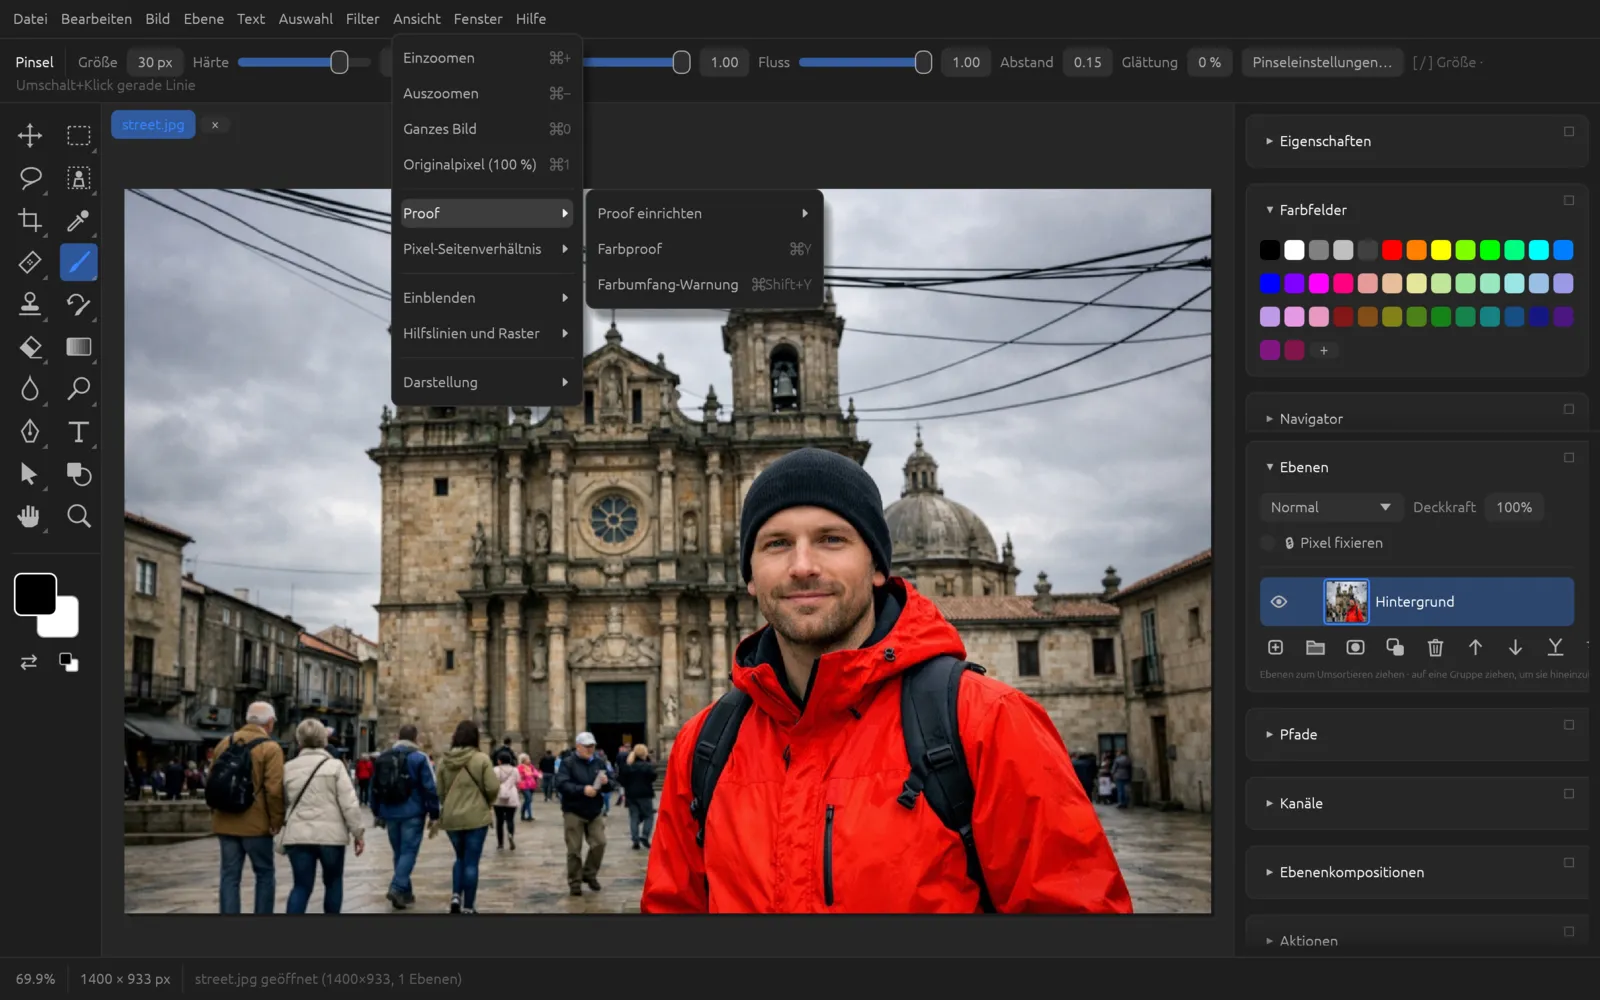Add new swatch with plus button
This screenshot has height=1000, width=1600.
click(1323, 350)
